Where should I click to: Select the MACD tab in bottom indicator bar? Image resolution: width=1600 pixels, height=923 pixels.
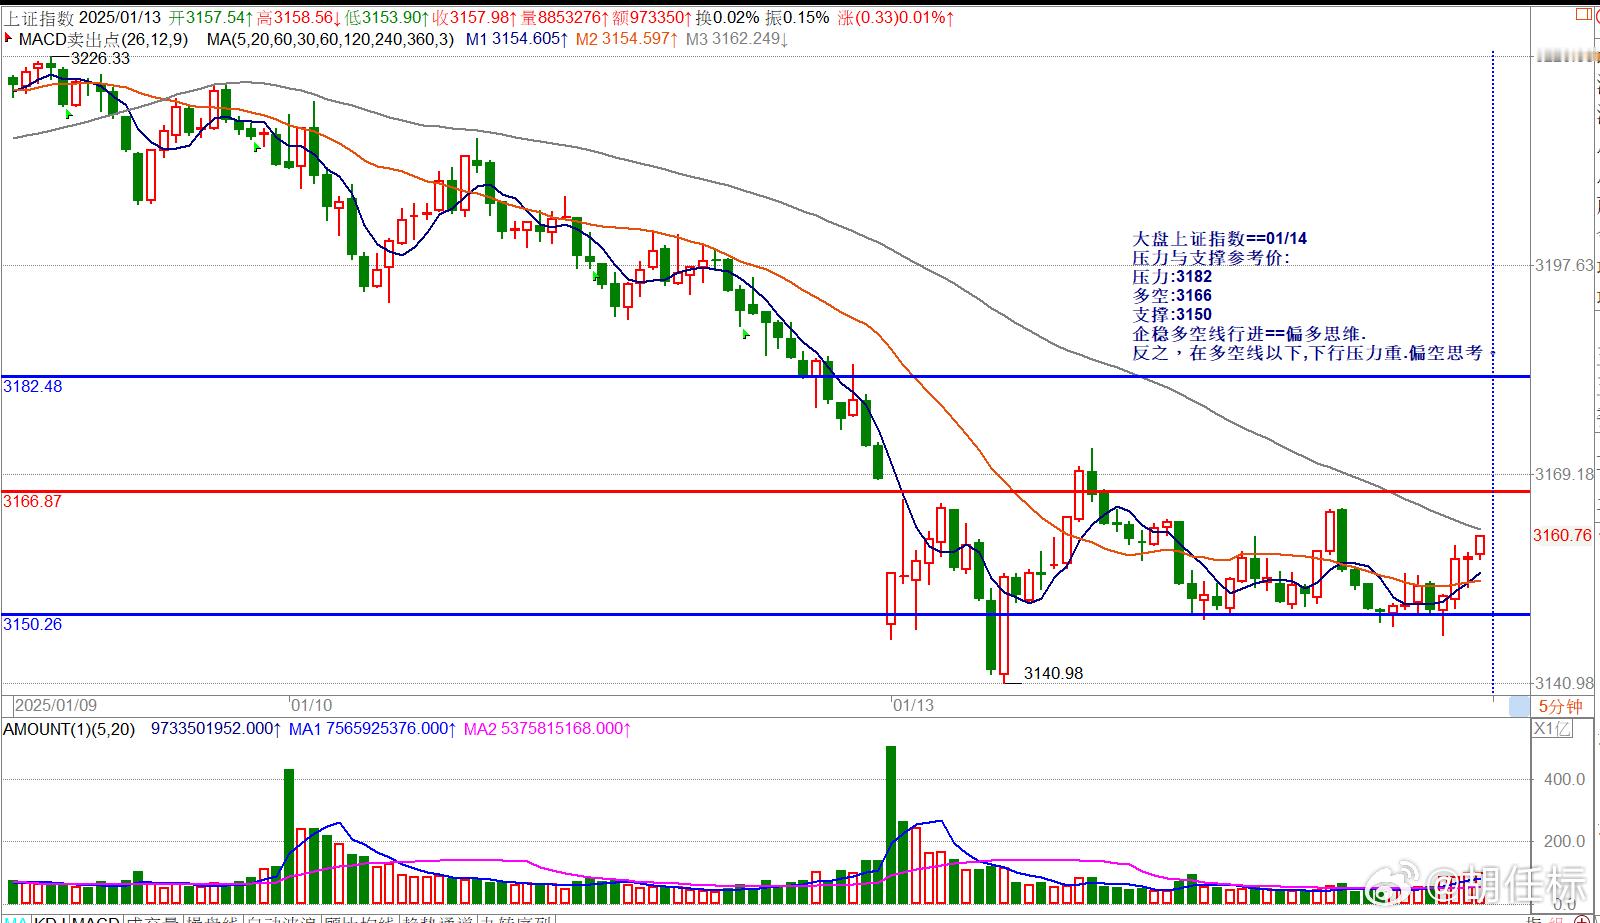tap(95, 918)
